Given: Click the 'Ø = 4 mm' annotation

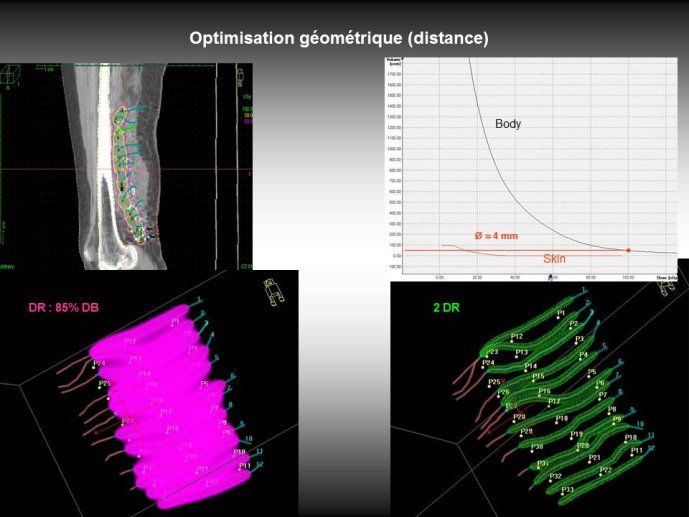Looking at the screenshot, I should point(496,236).
